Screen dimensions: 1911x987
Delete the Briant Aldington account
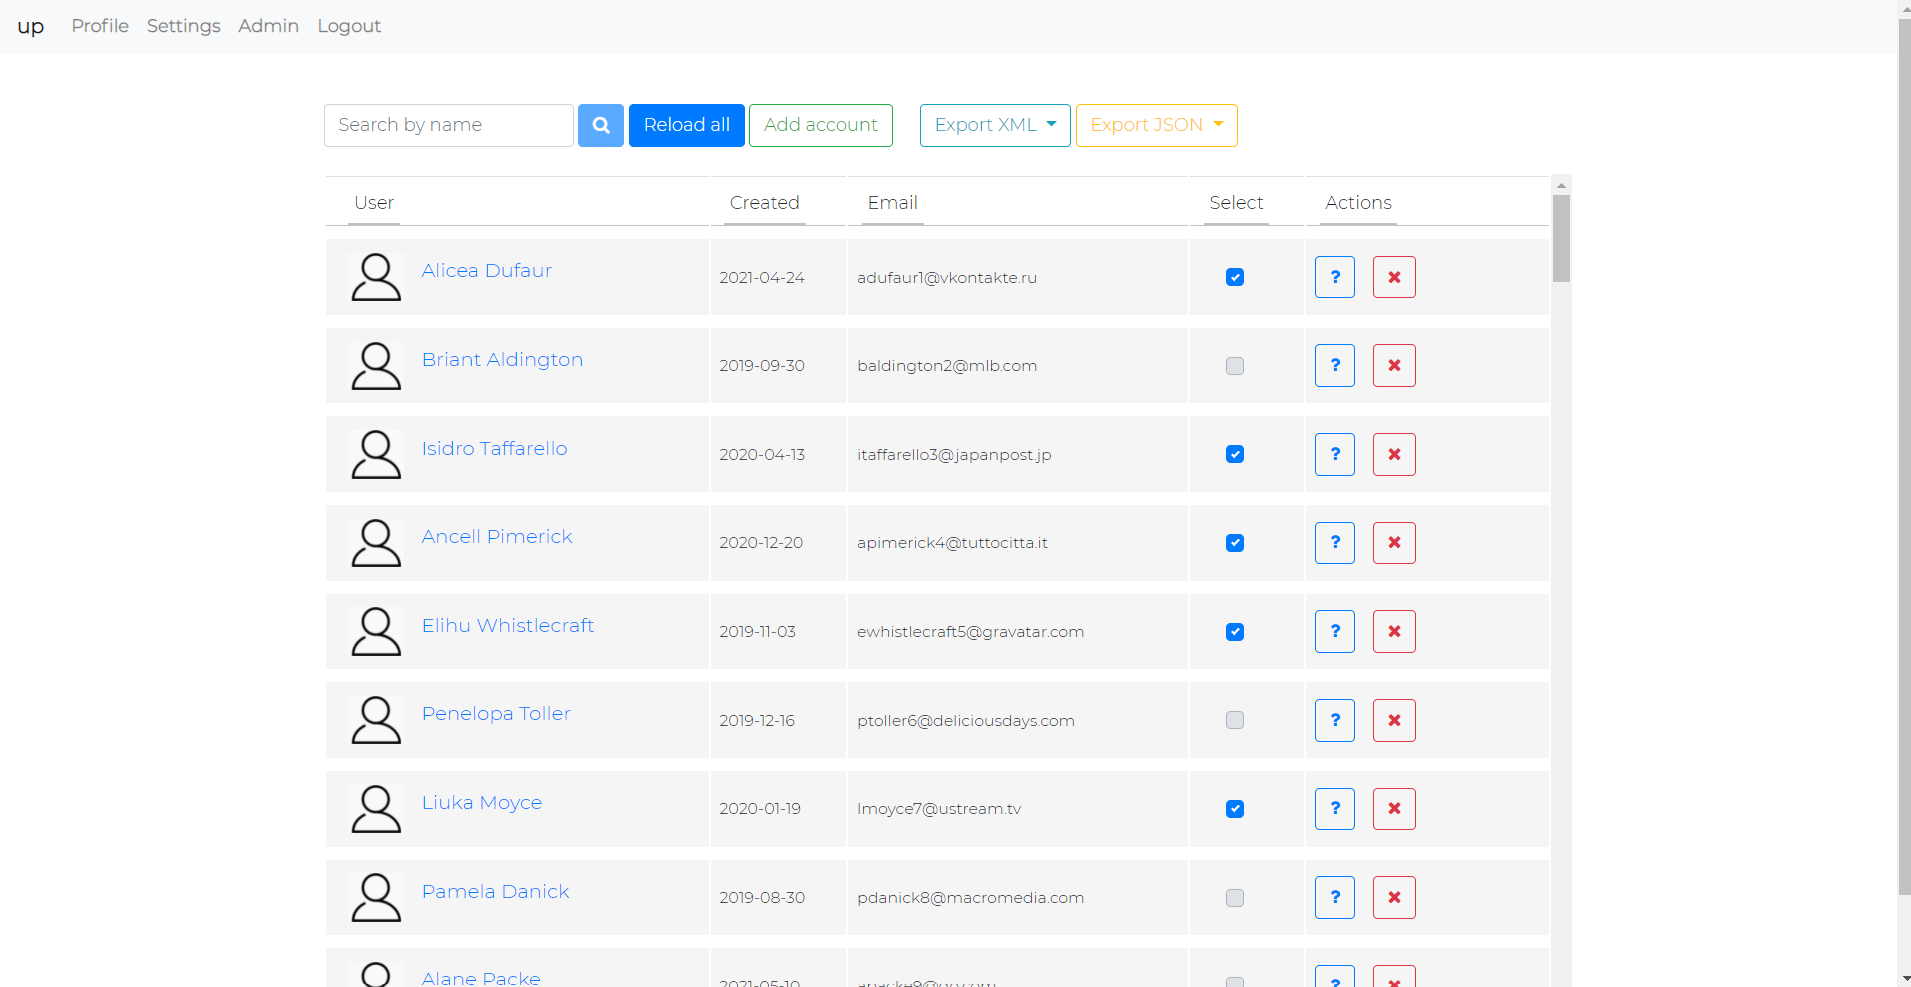click(1394, 366)
